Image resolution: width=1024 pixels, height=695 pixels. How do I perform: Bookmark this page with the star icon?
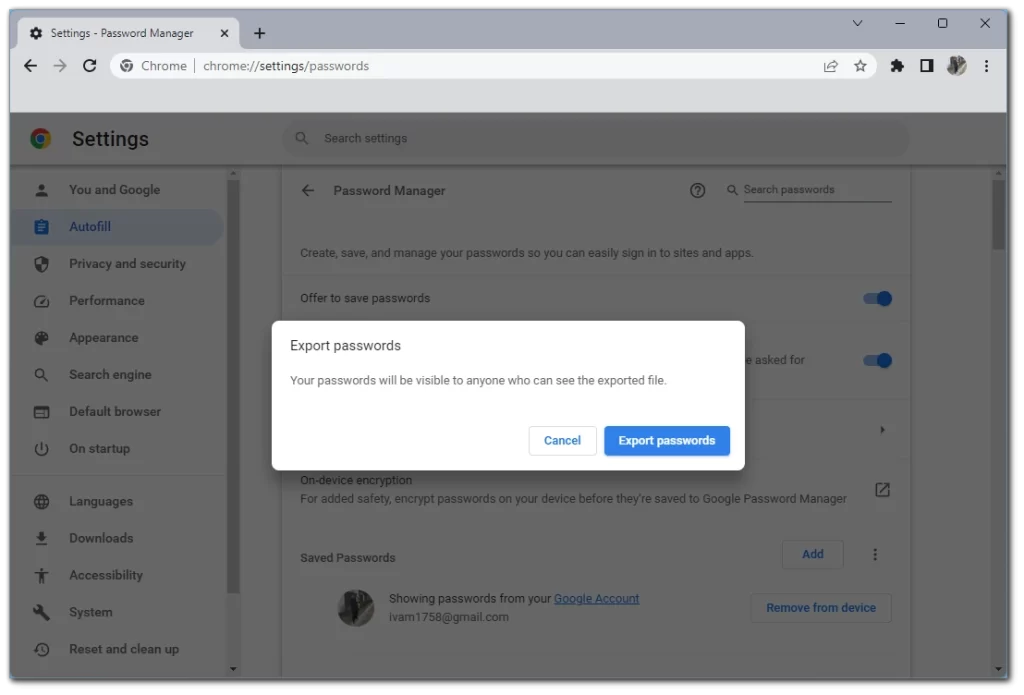[860, 66]
